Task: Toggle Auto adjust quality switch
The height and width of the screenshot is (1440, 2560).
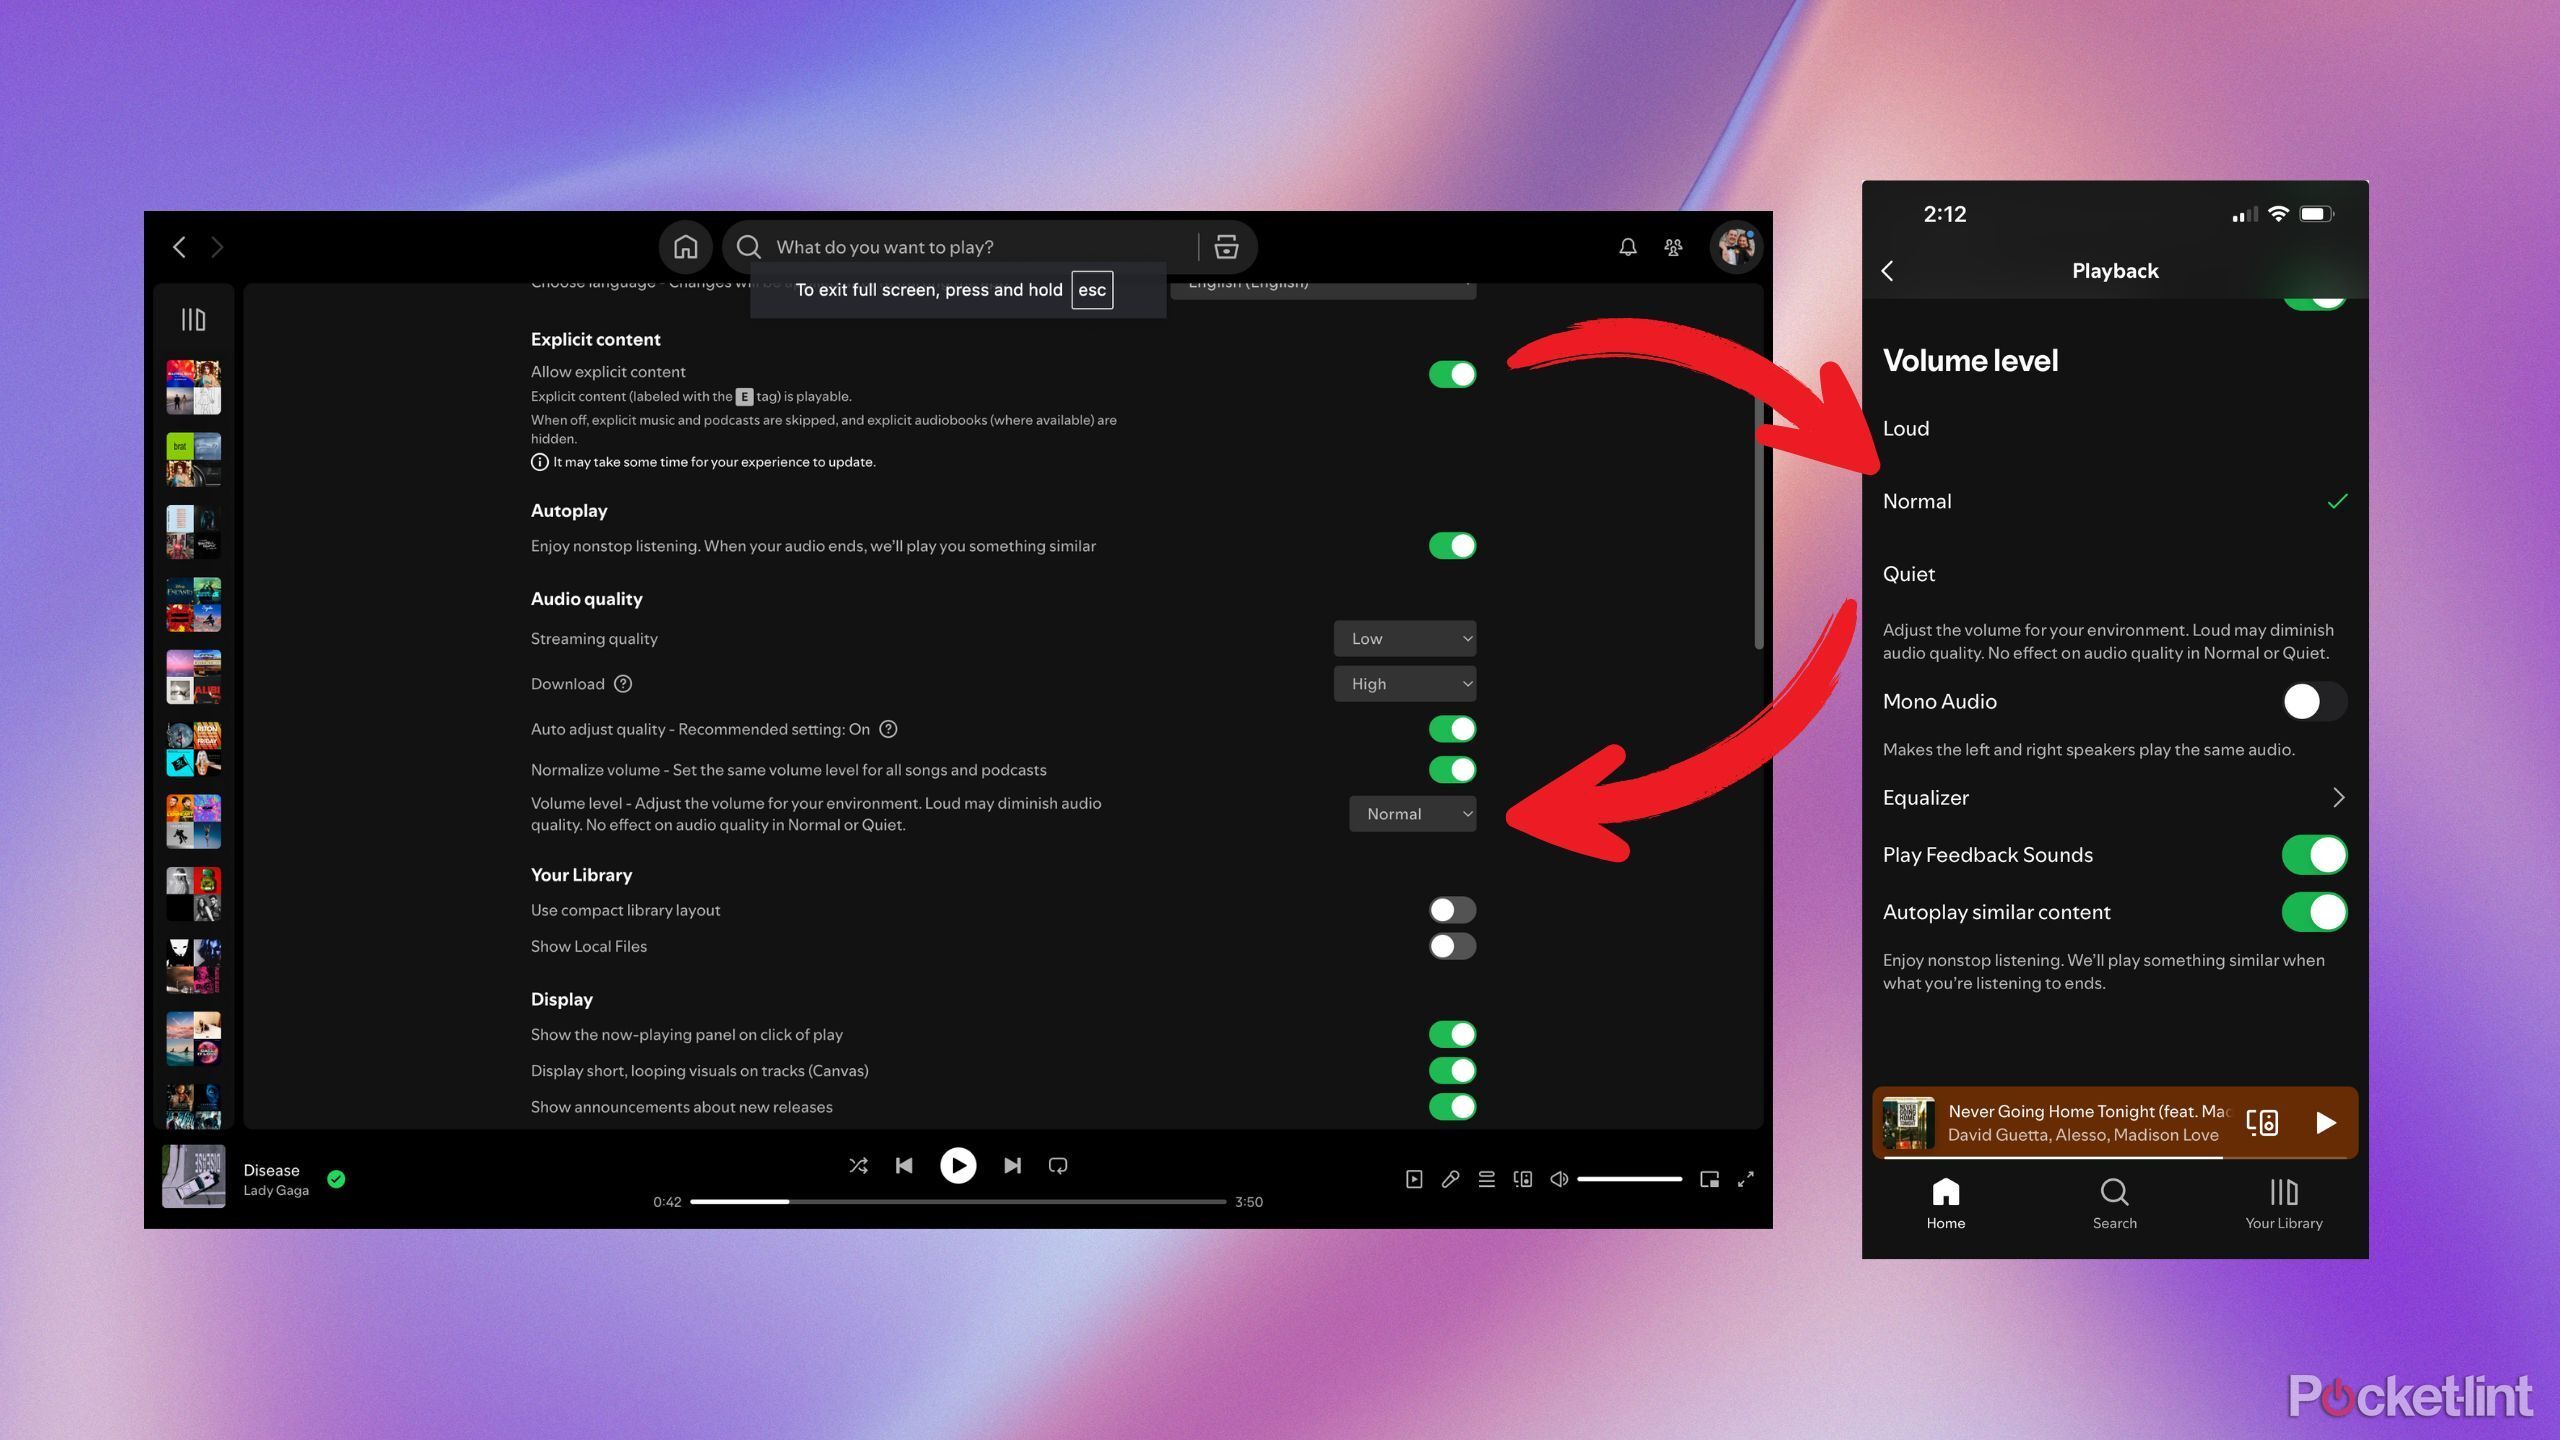Action: [x=1452, y=729]
